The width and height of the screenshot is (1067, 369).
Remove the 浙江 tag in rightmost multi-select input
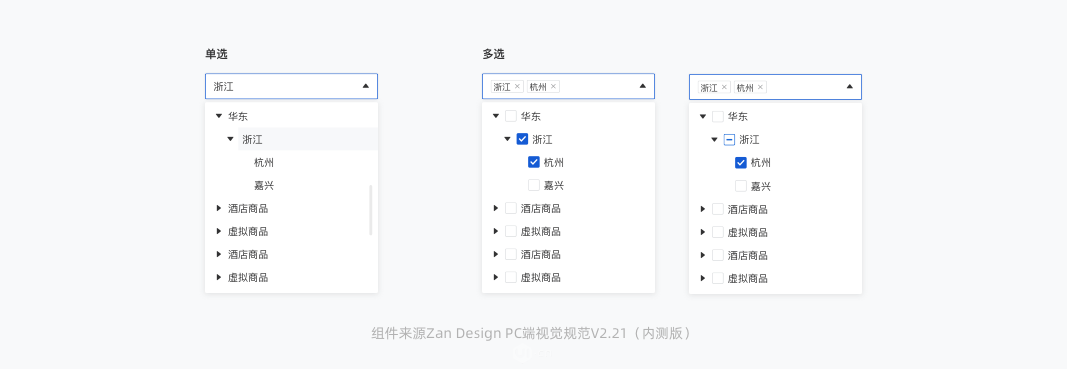click(x=724, y=87)
